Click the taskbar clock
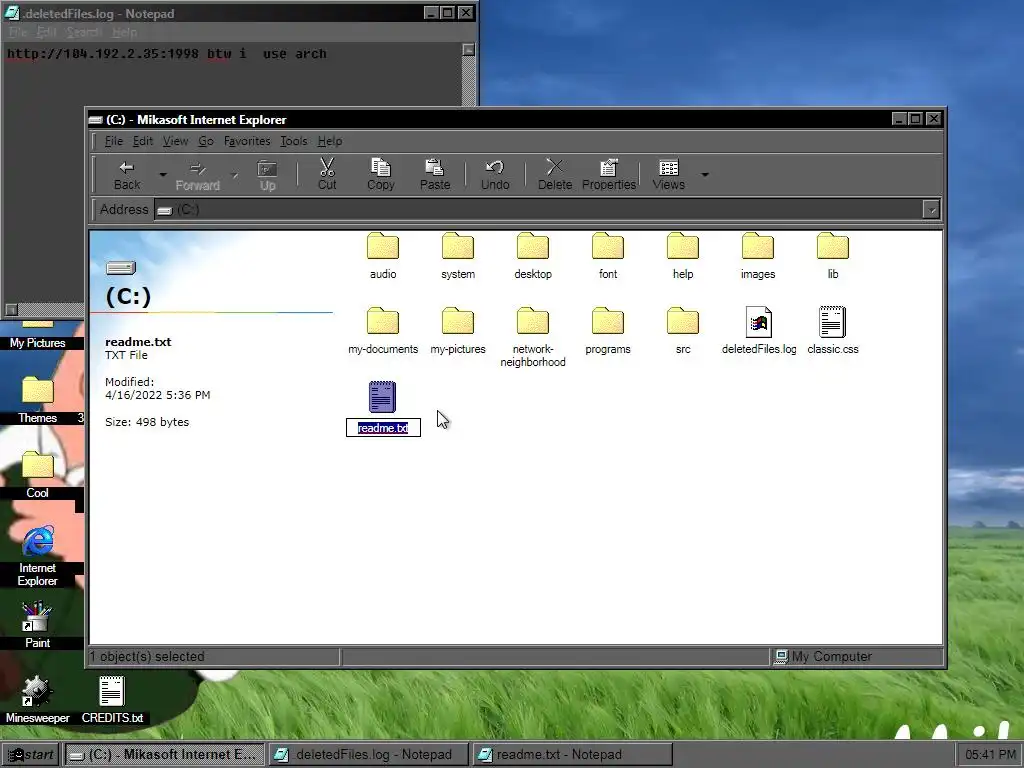Viewport: 1024px width, 768px height. [x=989, y=754]
